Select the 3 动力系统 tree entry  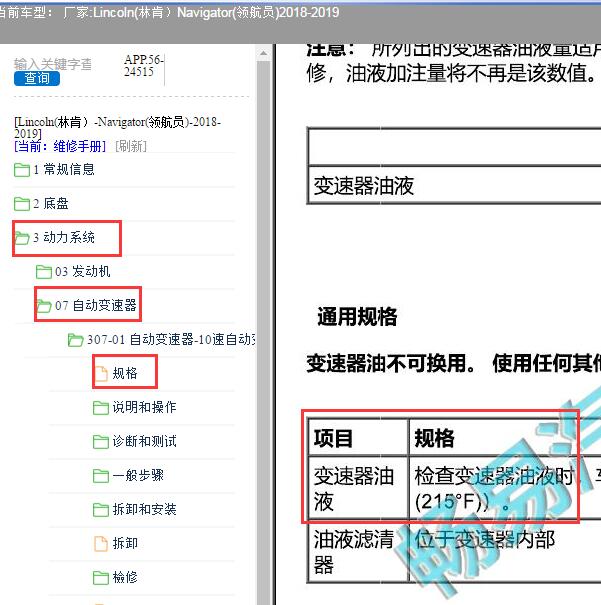point(64,237)
